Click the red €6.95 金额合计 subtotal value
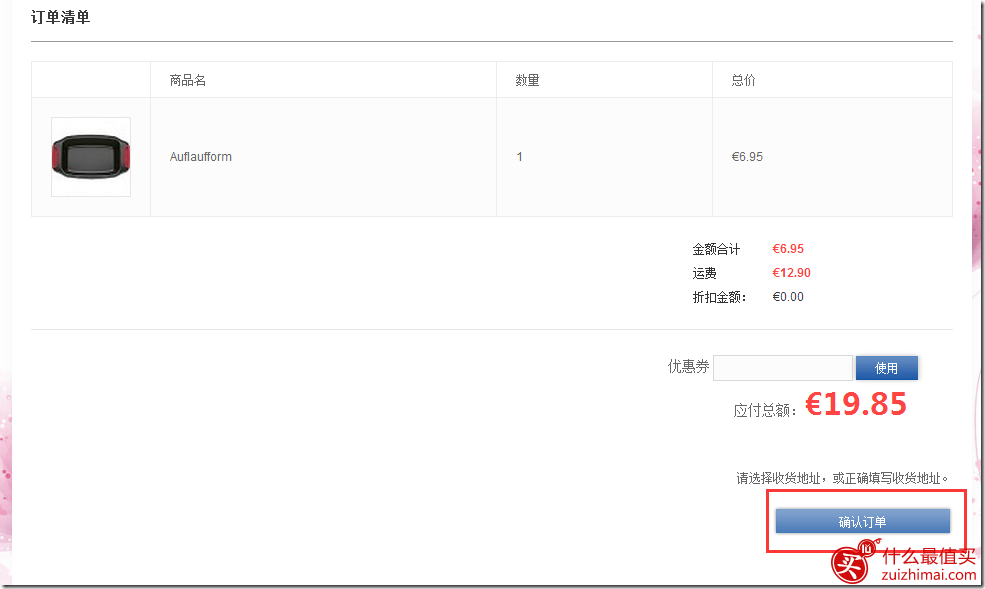 click(788, 249)
